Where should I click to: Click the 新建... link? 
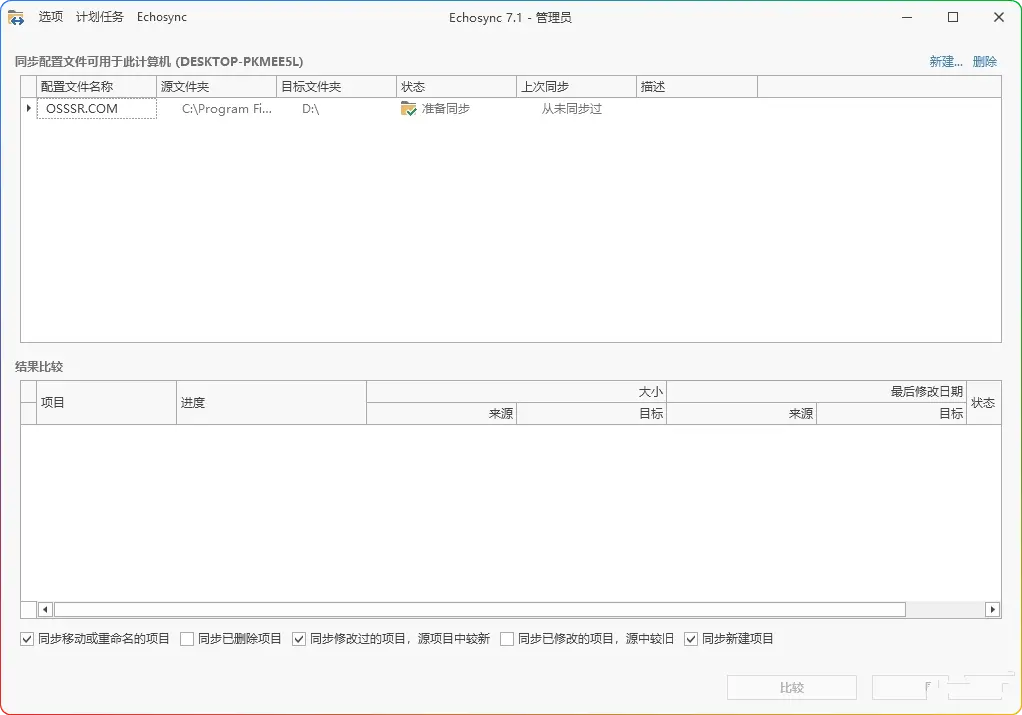pos(945,62)
